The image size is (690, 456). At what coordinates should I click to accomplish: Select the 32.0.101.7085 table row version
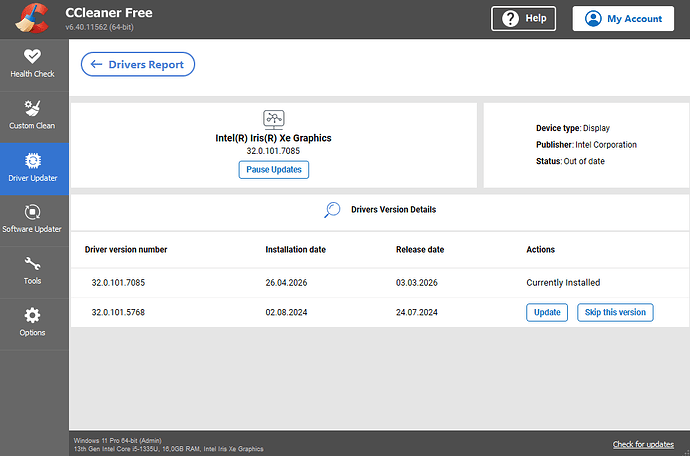point(118,283)
